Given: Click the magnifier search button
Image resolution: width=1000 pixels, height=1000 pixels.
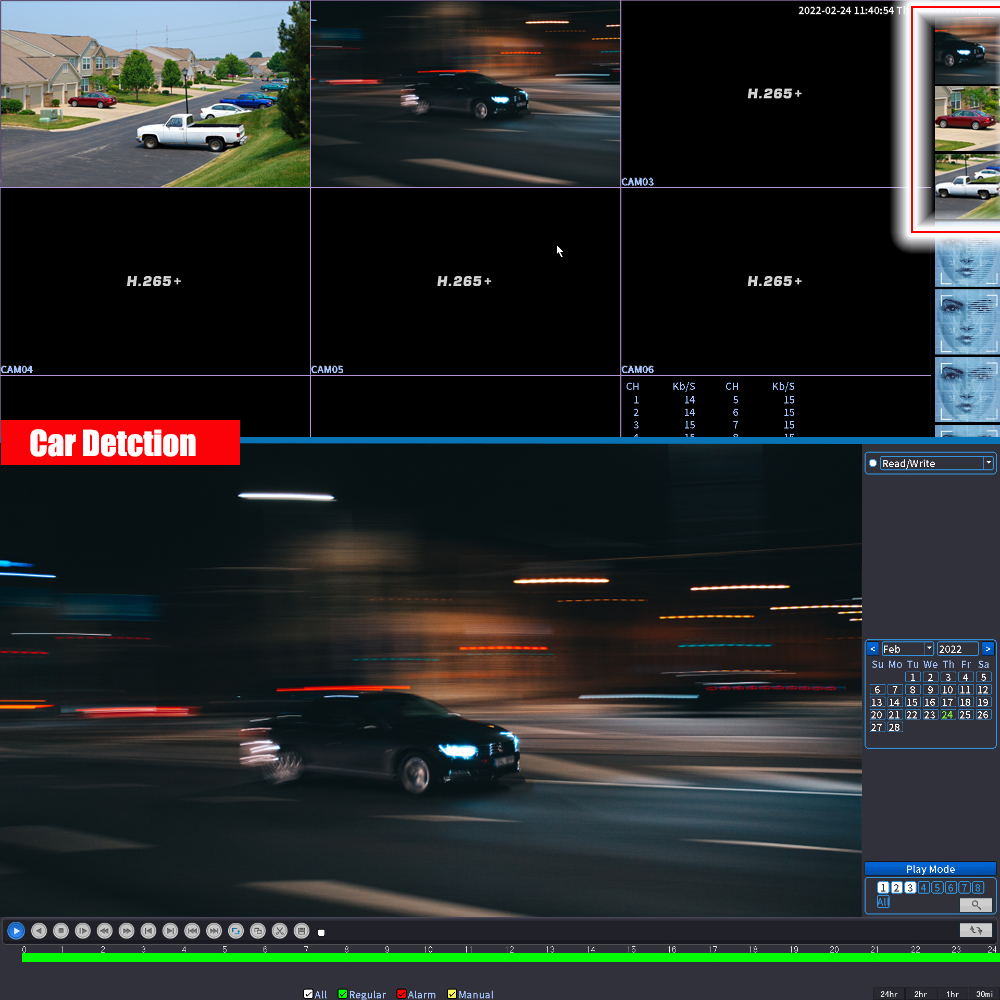Looking at the screenshot, I should (x=976, y=904).
